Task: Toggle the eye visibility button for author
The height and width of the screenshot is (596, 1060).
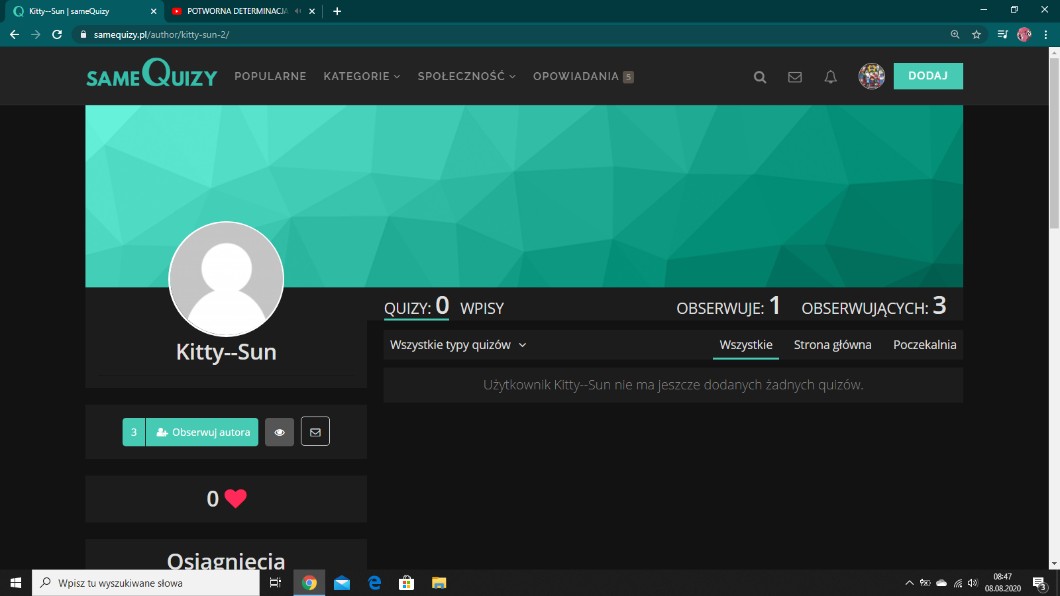Action: [x=279, y=432]
